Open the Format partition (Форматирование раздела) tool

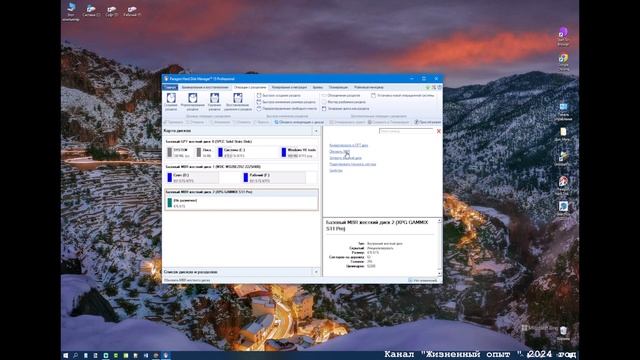193,101
